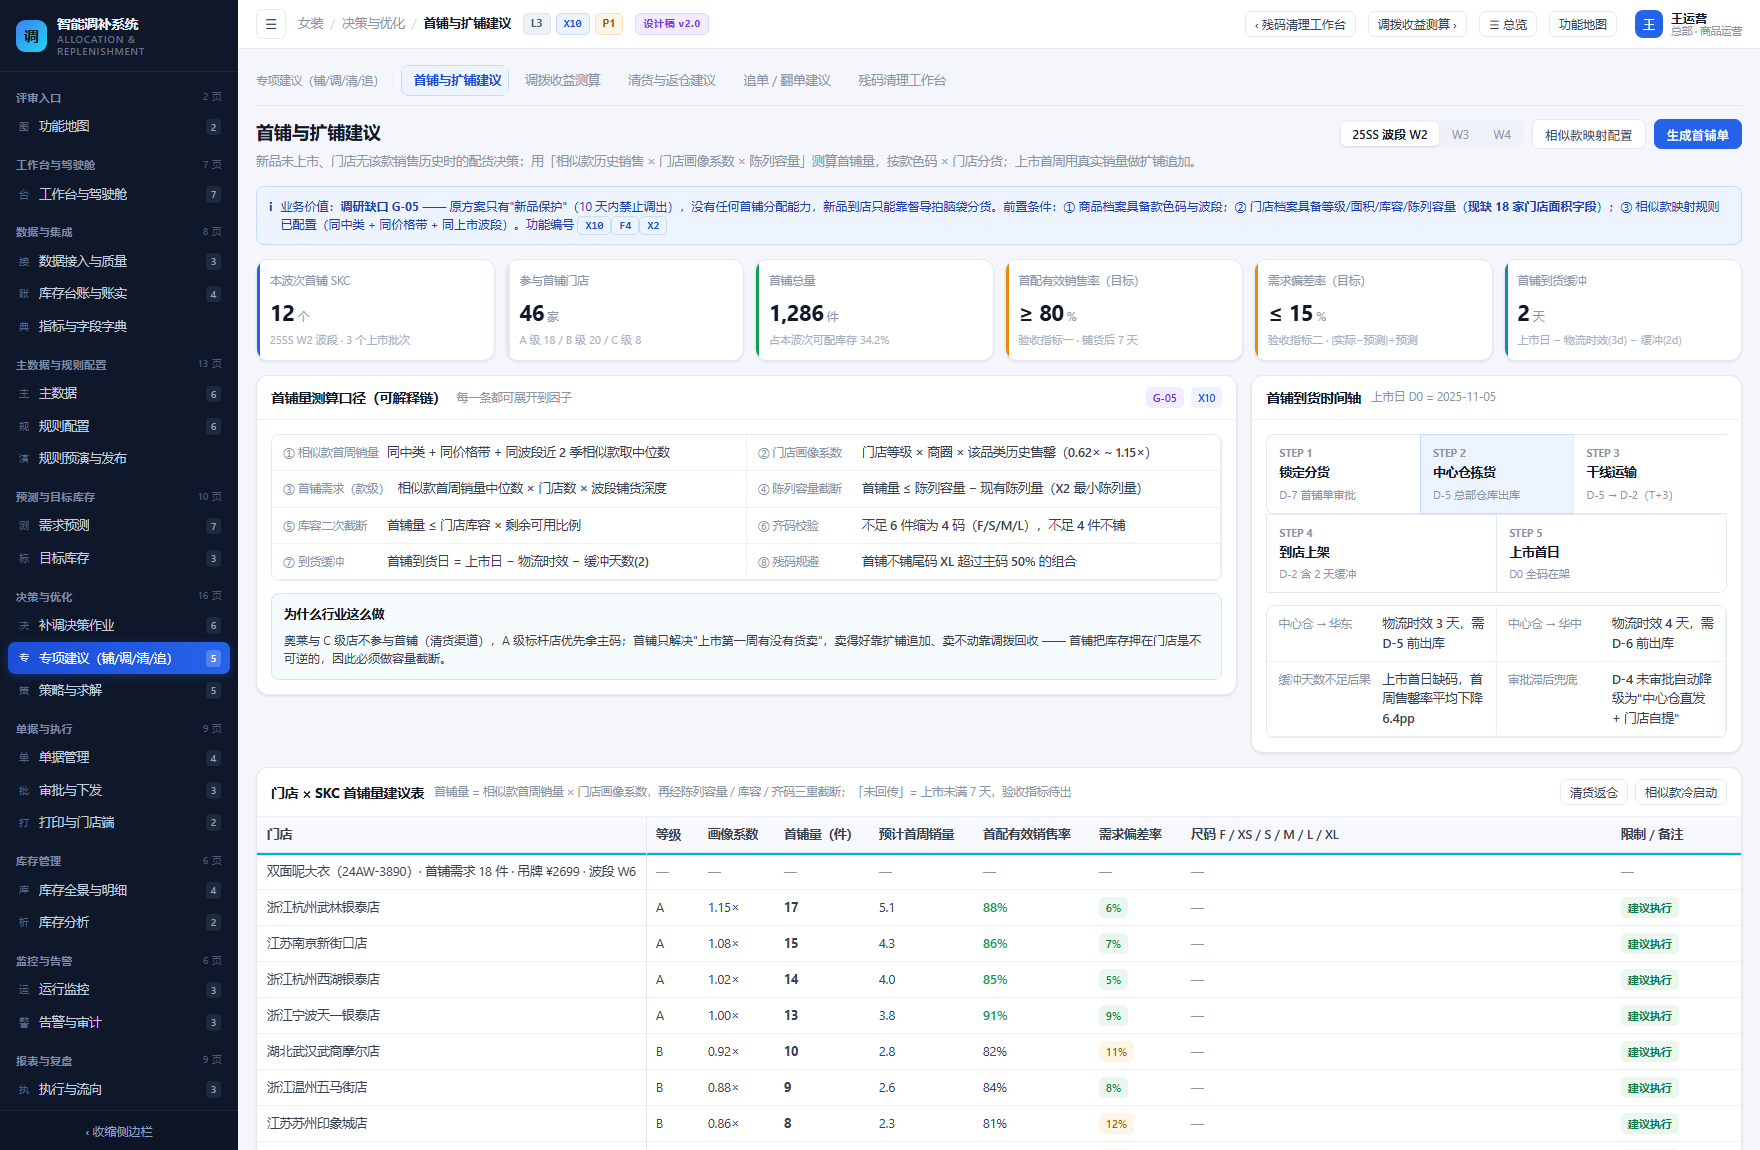The height and width of the screenshot is (1150, 1760).
Task: Collapse the sidebar via 收缩侧边栏
Action: pos(119,1132)
